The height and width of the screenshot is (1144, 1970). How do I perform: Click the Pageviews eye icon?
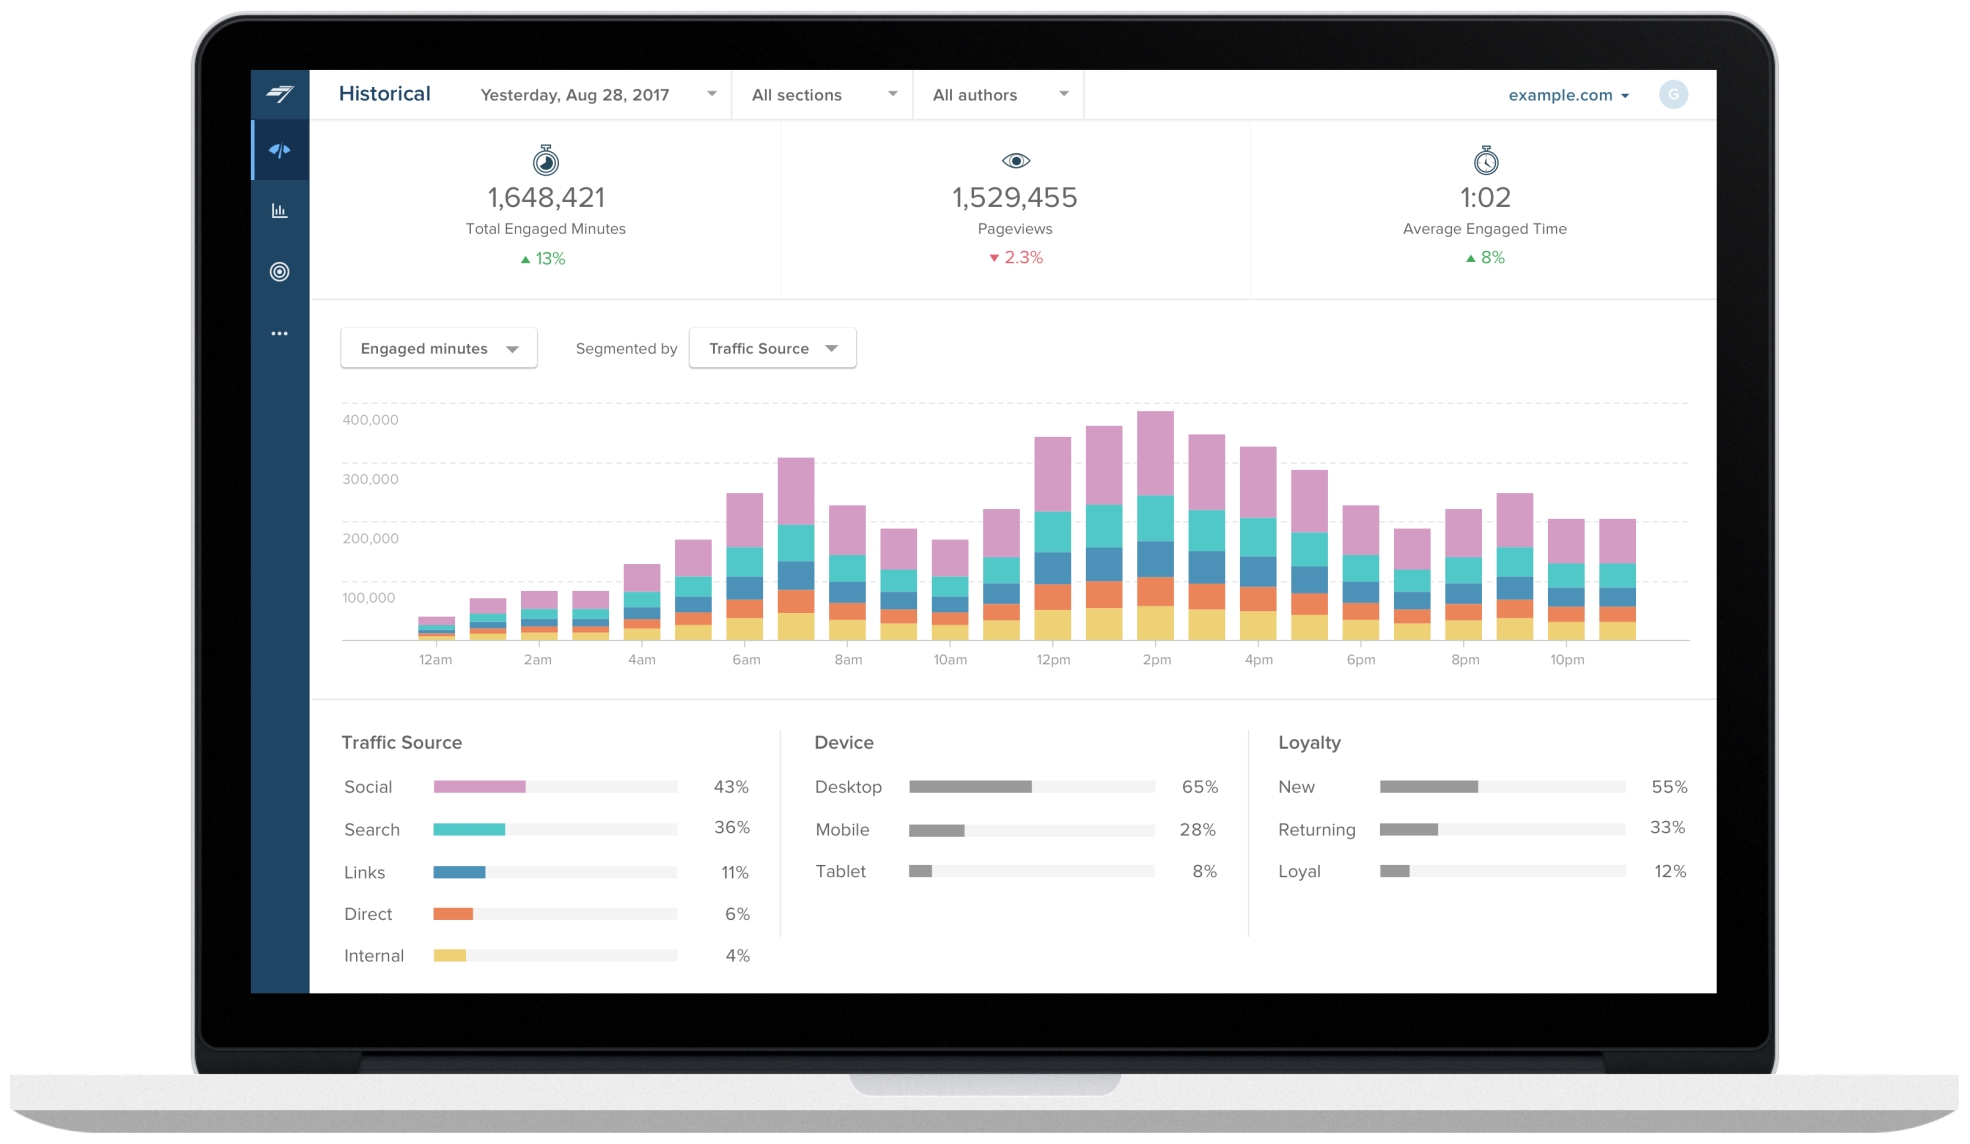point(1015,161)
